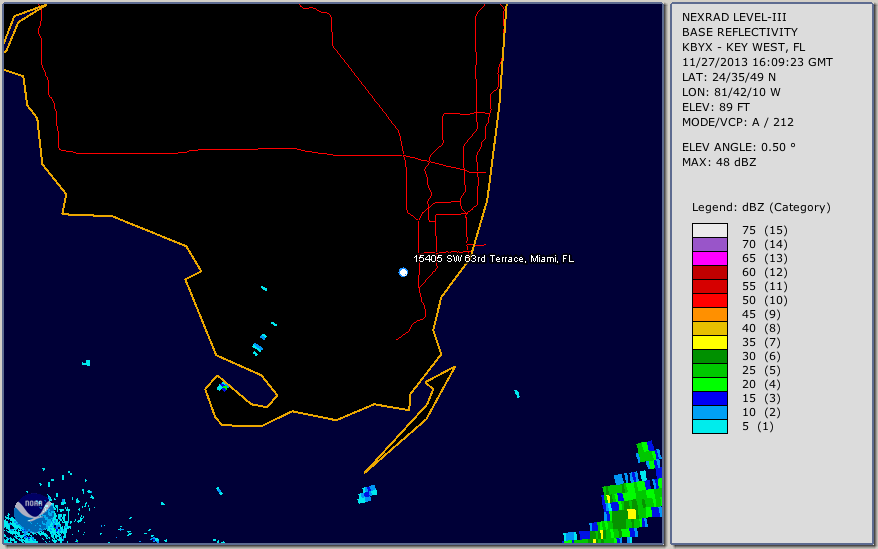This screenshot has width=878, height=549.
Task: Click the gold 40 dBZ legend swatch
Action: [709, 328]
